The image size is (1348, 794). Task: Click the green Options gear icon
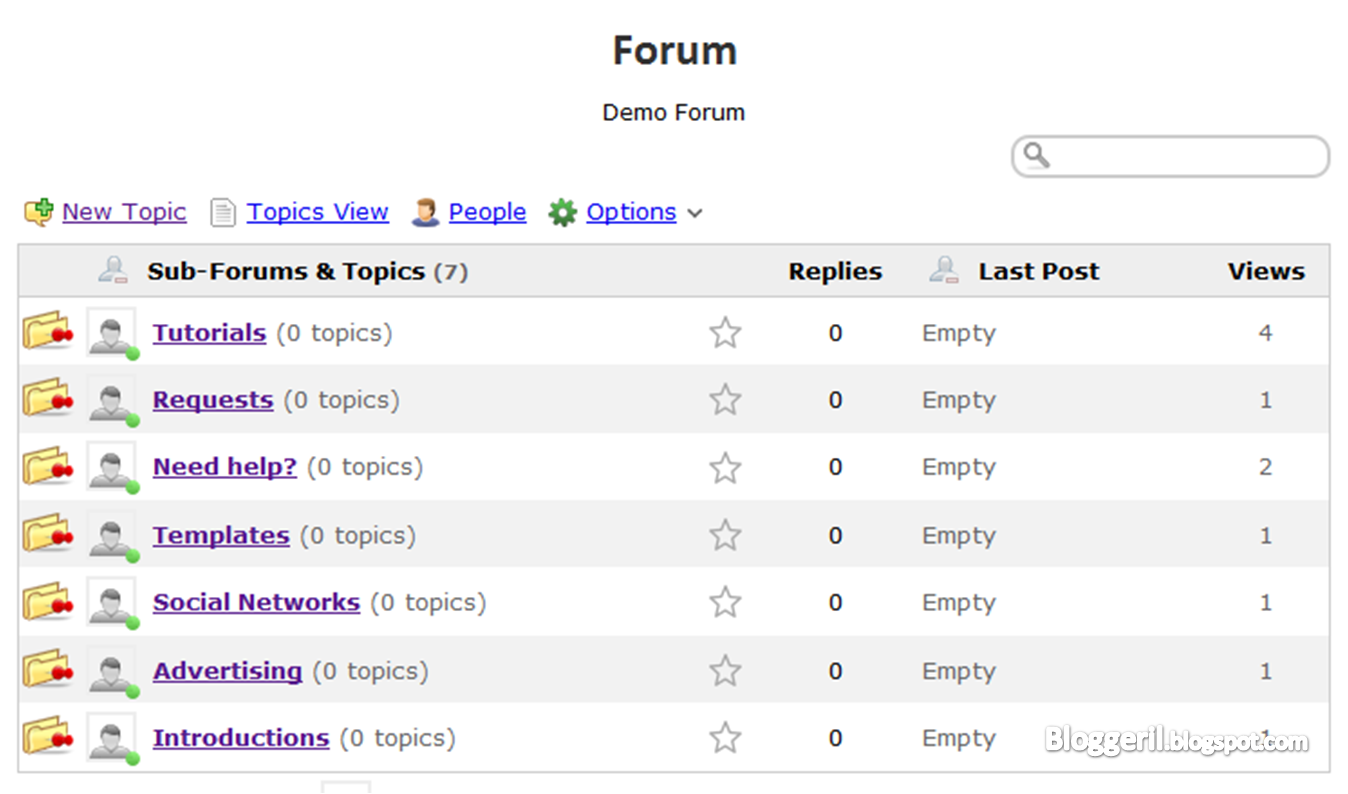563,212
